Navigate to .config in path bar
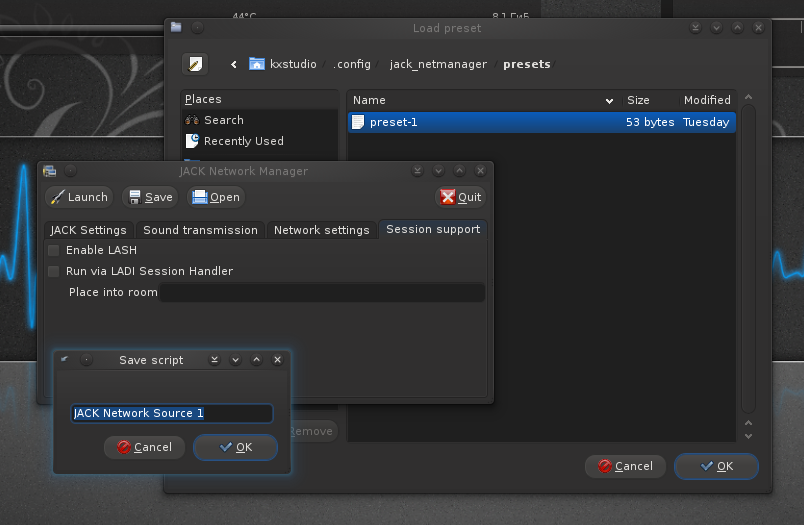Viewport: 804px width, 525px height. click(352, 64)
